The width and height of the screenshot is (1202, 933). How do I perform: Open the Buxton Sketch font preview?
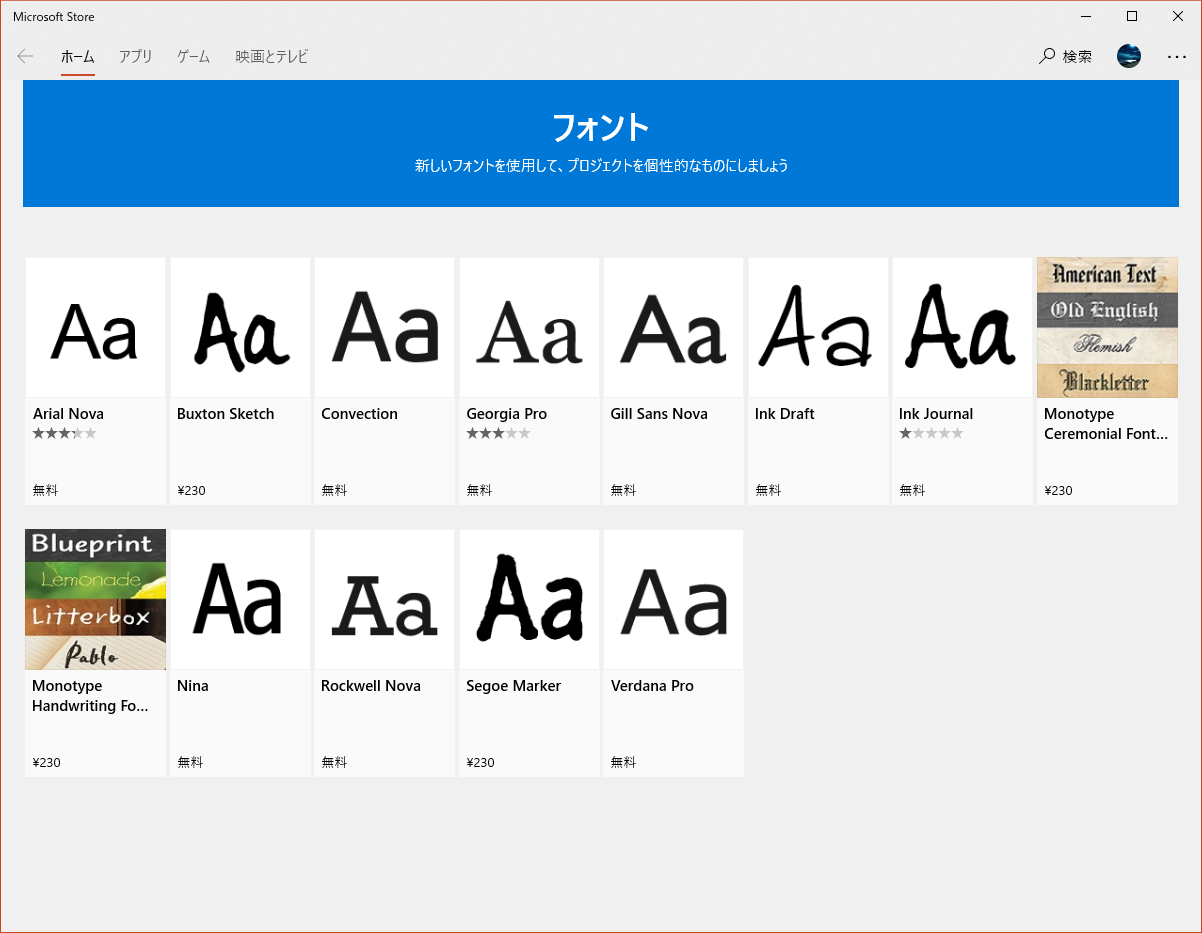[x=240, y=328]
